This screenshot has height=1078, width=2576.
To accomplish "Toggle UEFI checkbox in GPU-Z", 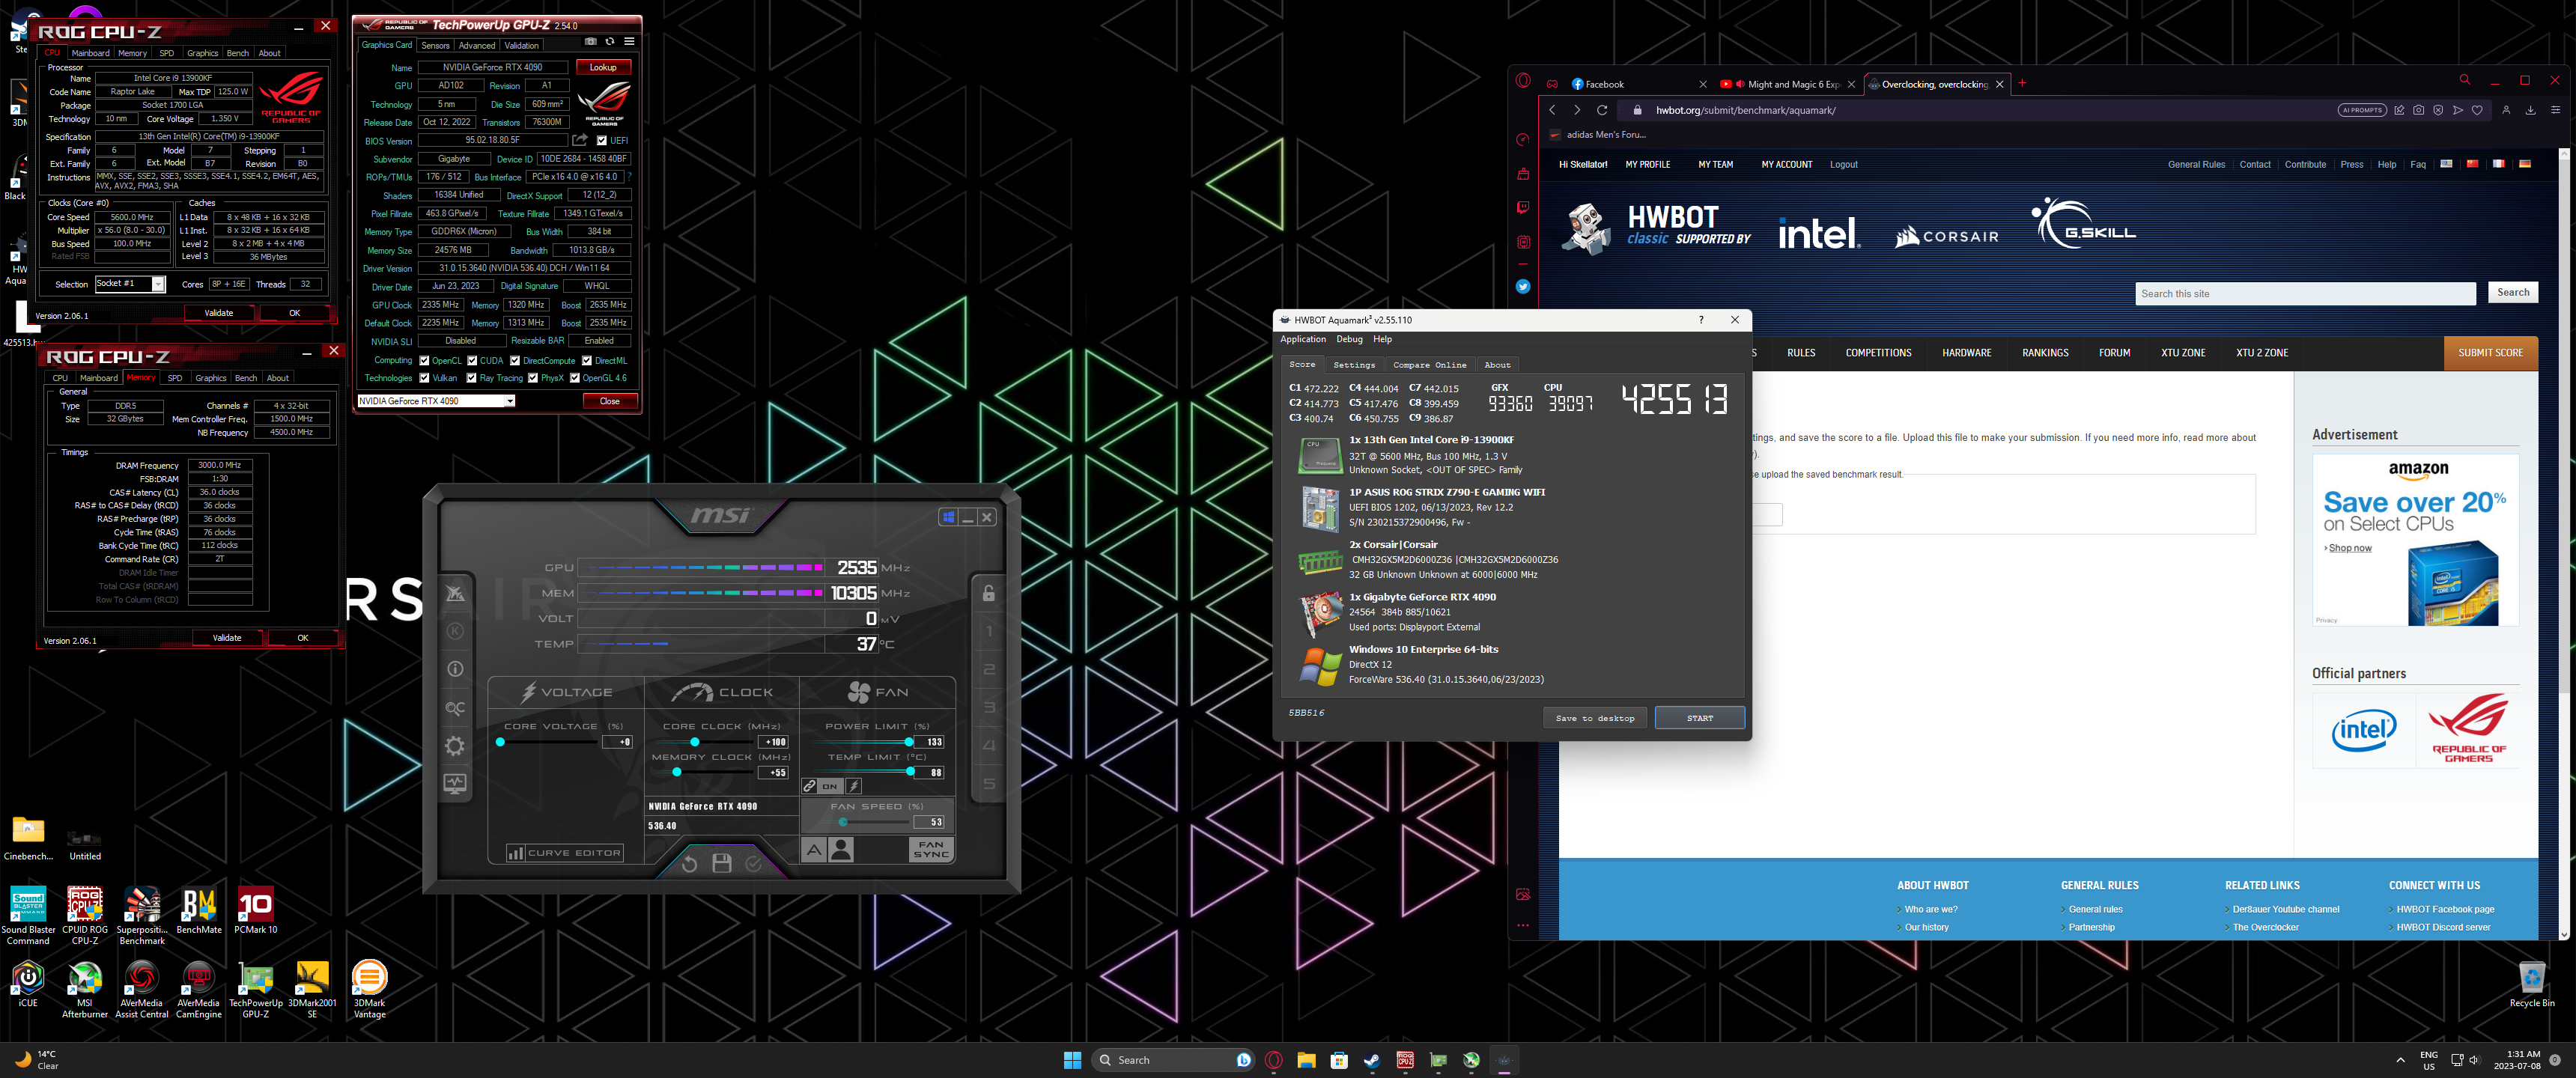I will coord(602,140).
